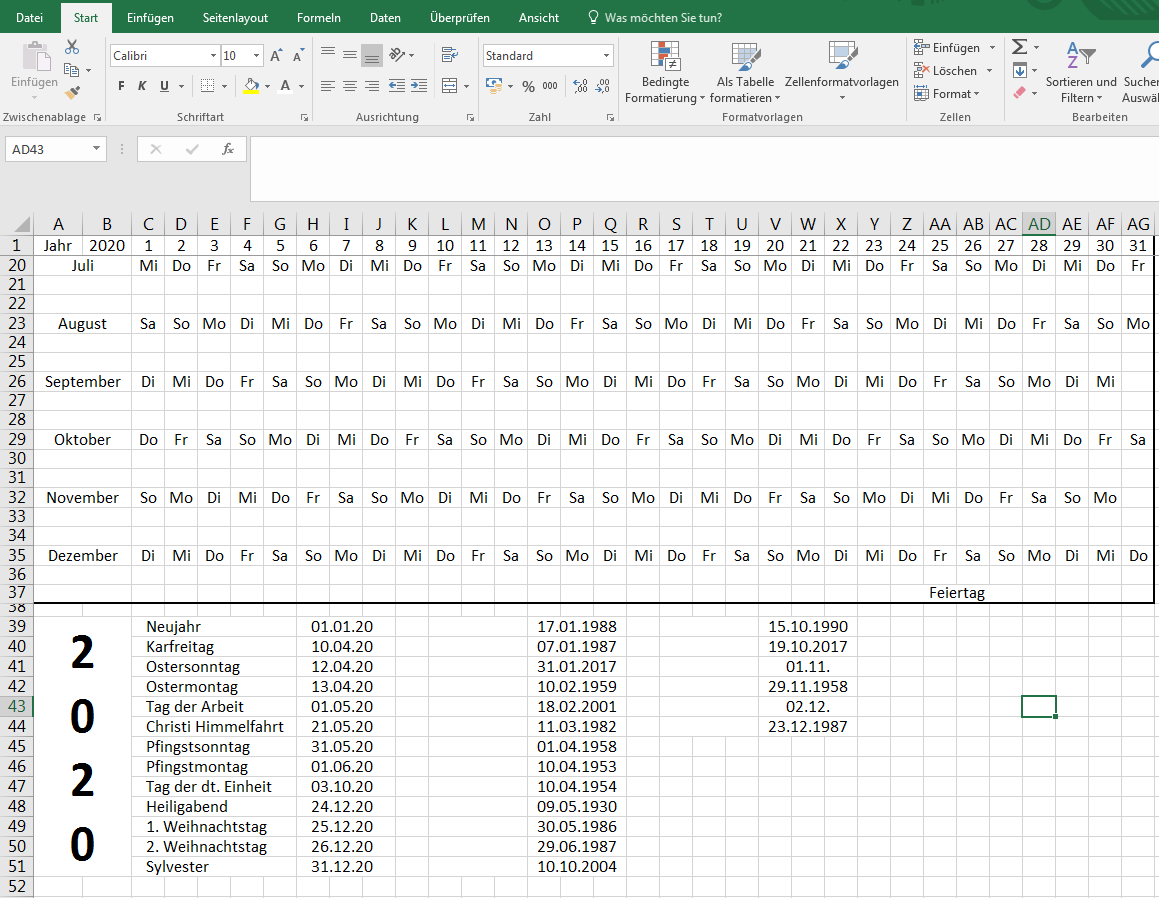Open the Datei tab

coord(30,18)
